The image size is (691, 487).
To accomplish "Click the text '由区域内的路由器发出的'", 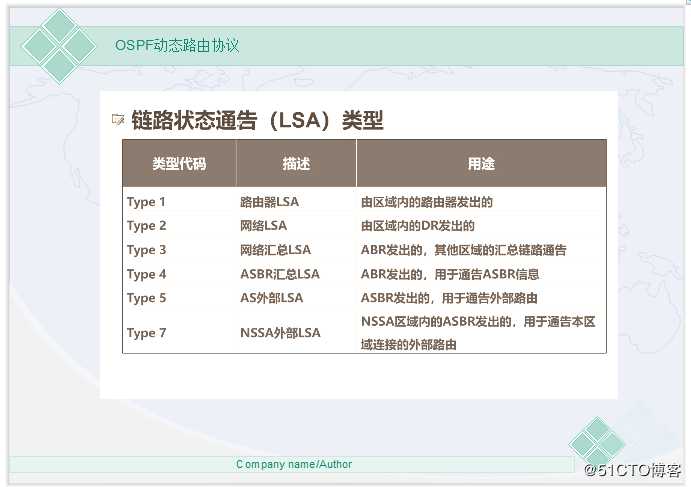I will tap(427, 202).
